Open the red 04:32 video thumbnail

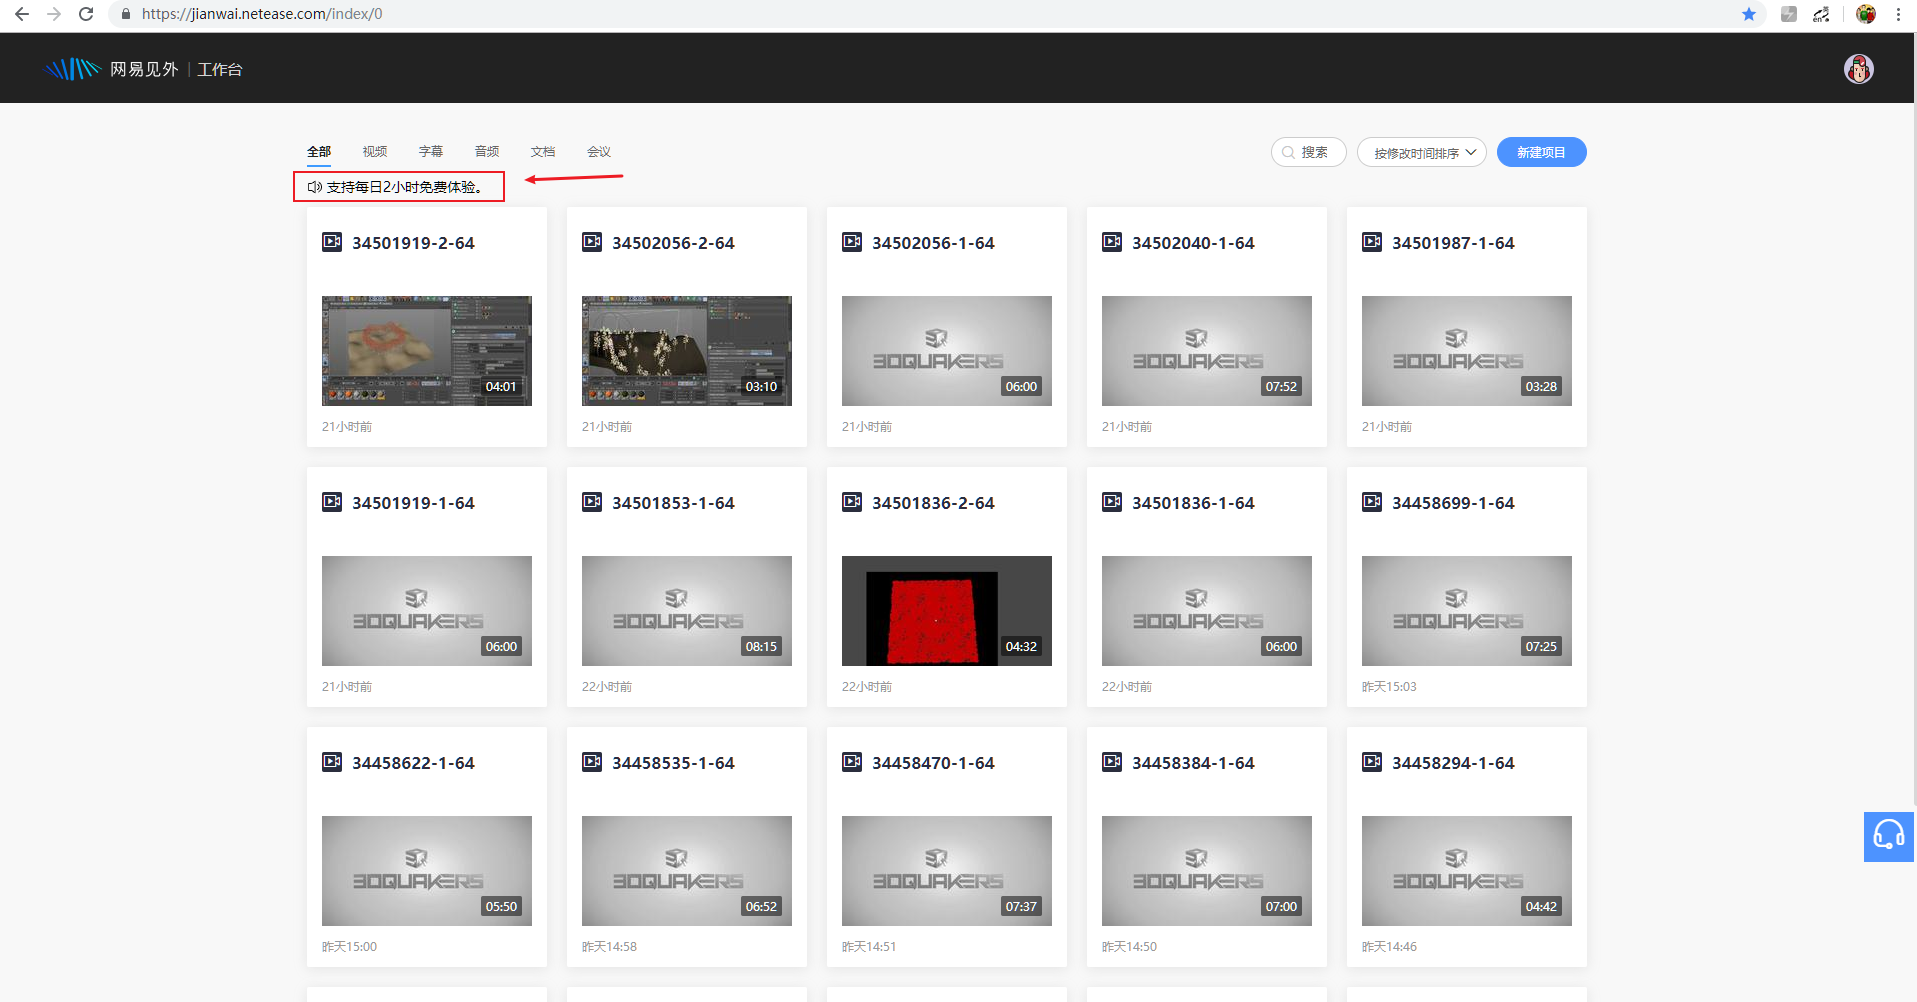(x=947, y=611)
